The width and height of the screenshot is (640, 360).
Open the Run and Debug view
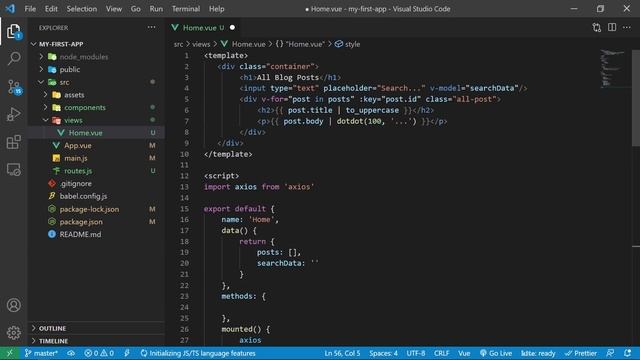[13, 114]
